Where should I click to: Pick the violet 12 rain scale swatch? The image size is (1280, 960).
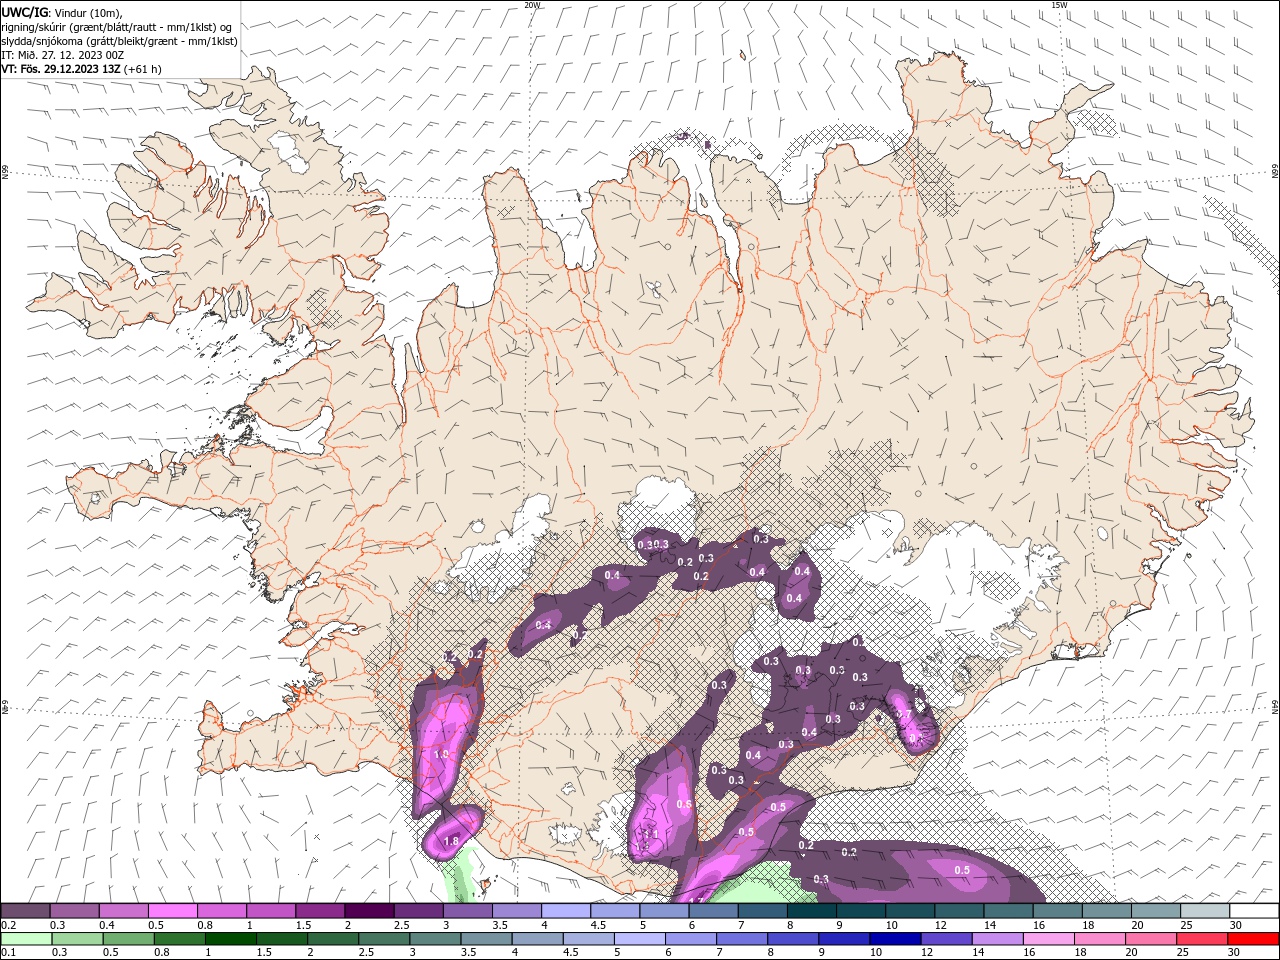[x=946, y=939]
